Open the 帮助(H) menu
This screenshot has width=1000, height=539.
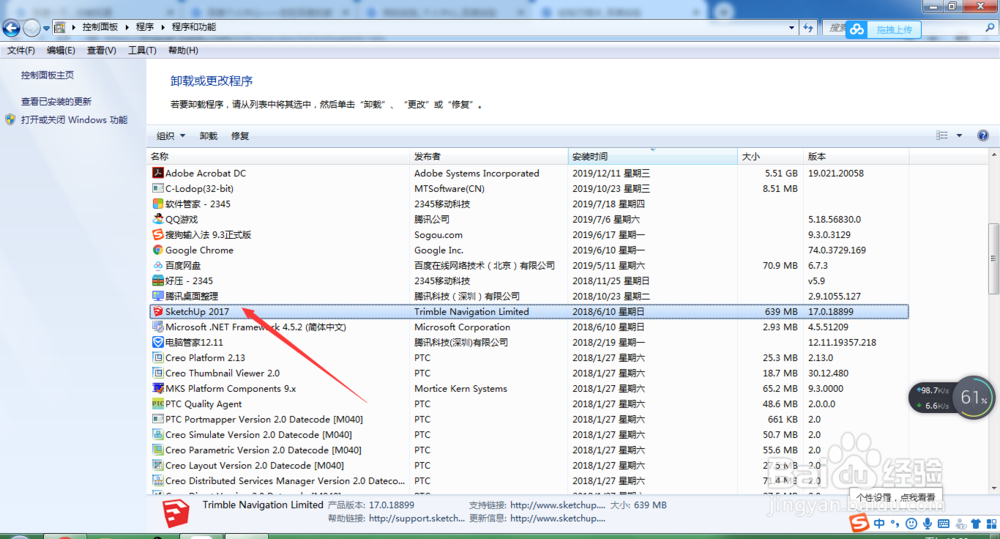coord(183,50)
